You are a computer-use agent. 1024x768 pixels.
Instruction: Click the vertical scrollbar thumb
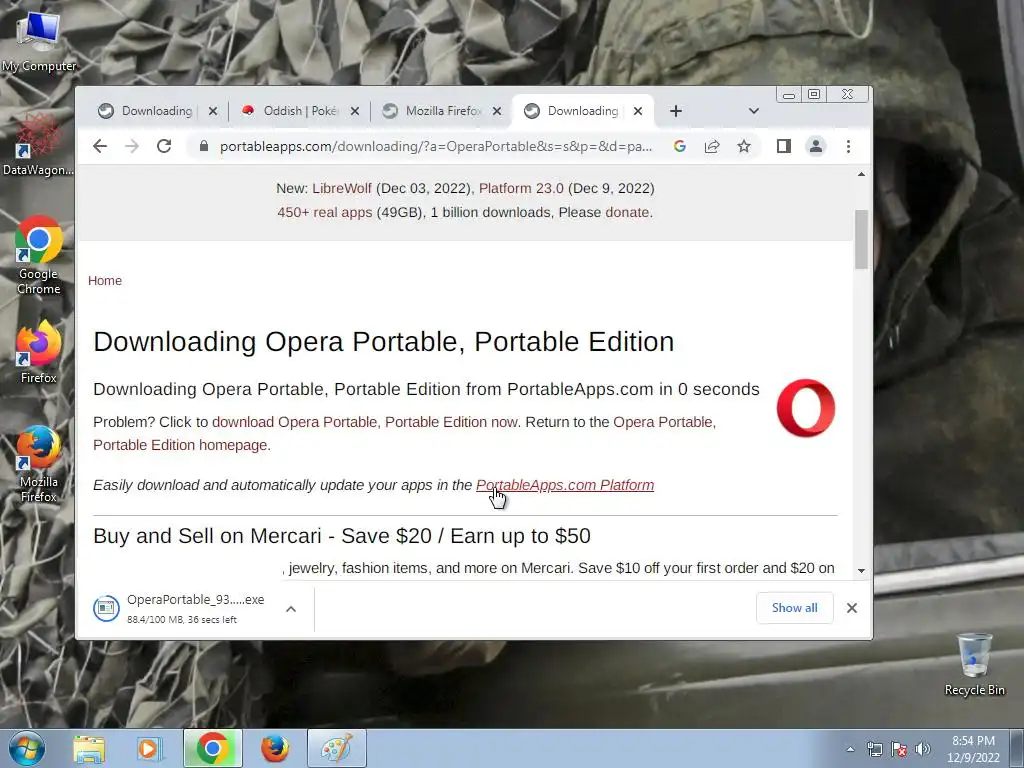coord(861,239)
